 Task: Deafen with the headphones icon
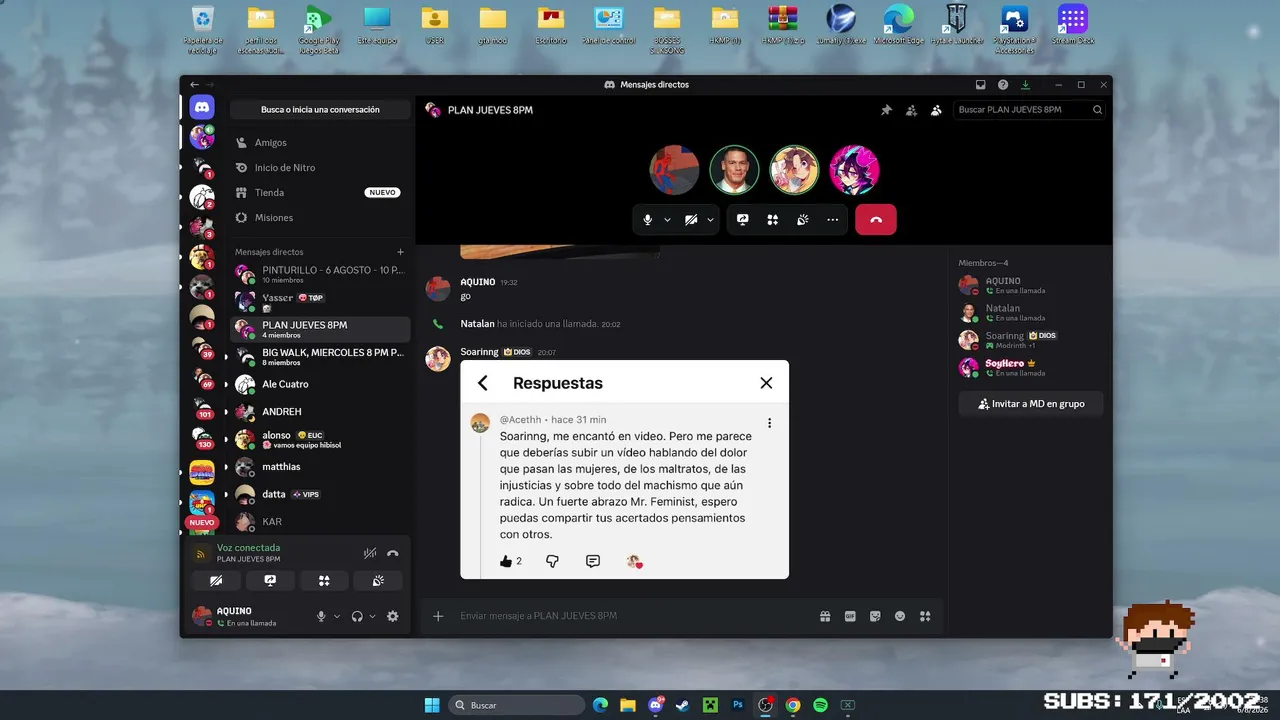[357, 617]
